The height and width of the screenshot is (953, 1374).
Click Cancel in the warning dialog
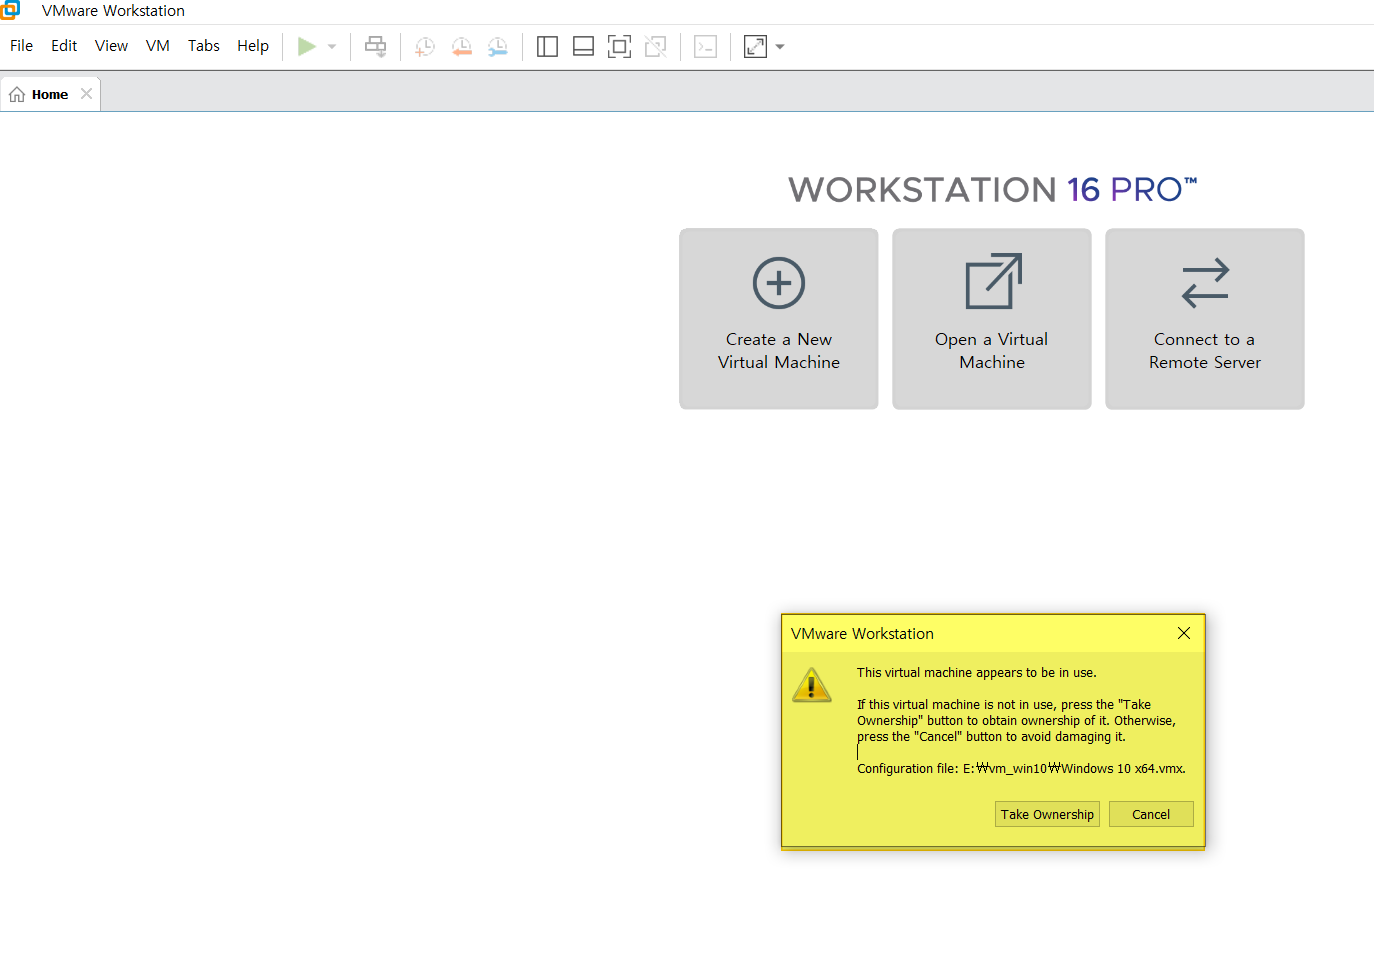(1151, 814)
